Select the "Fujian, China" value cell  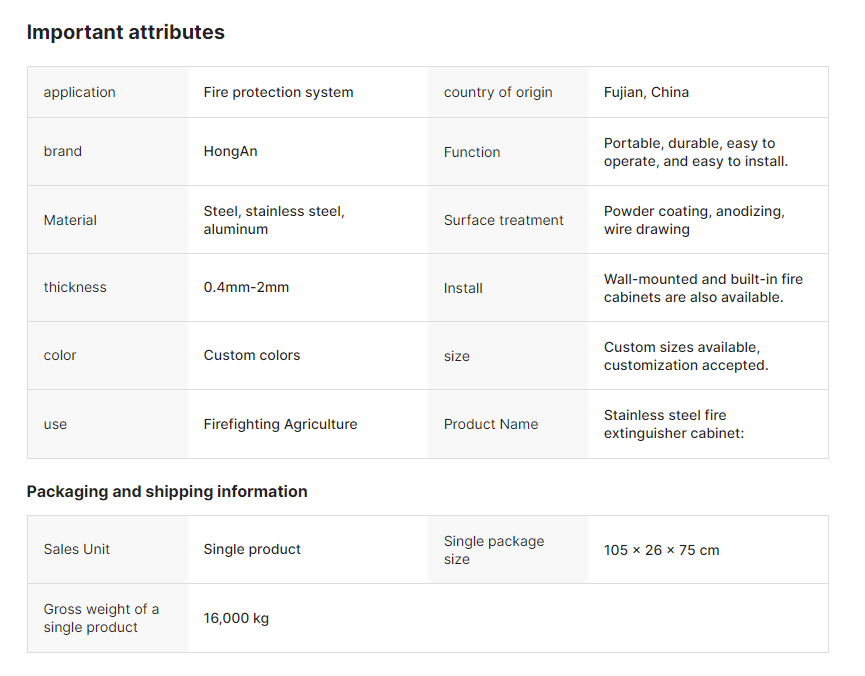646,92
